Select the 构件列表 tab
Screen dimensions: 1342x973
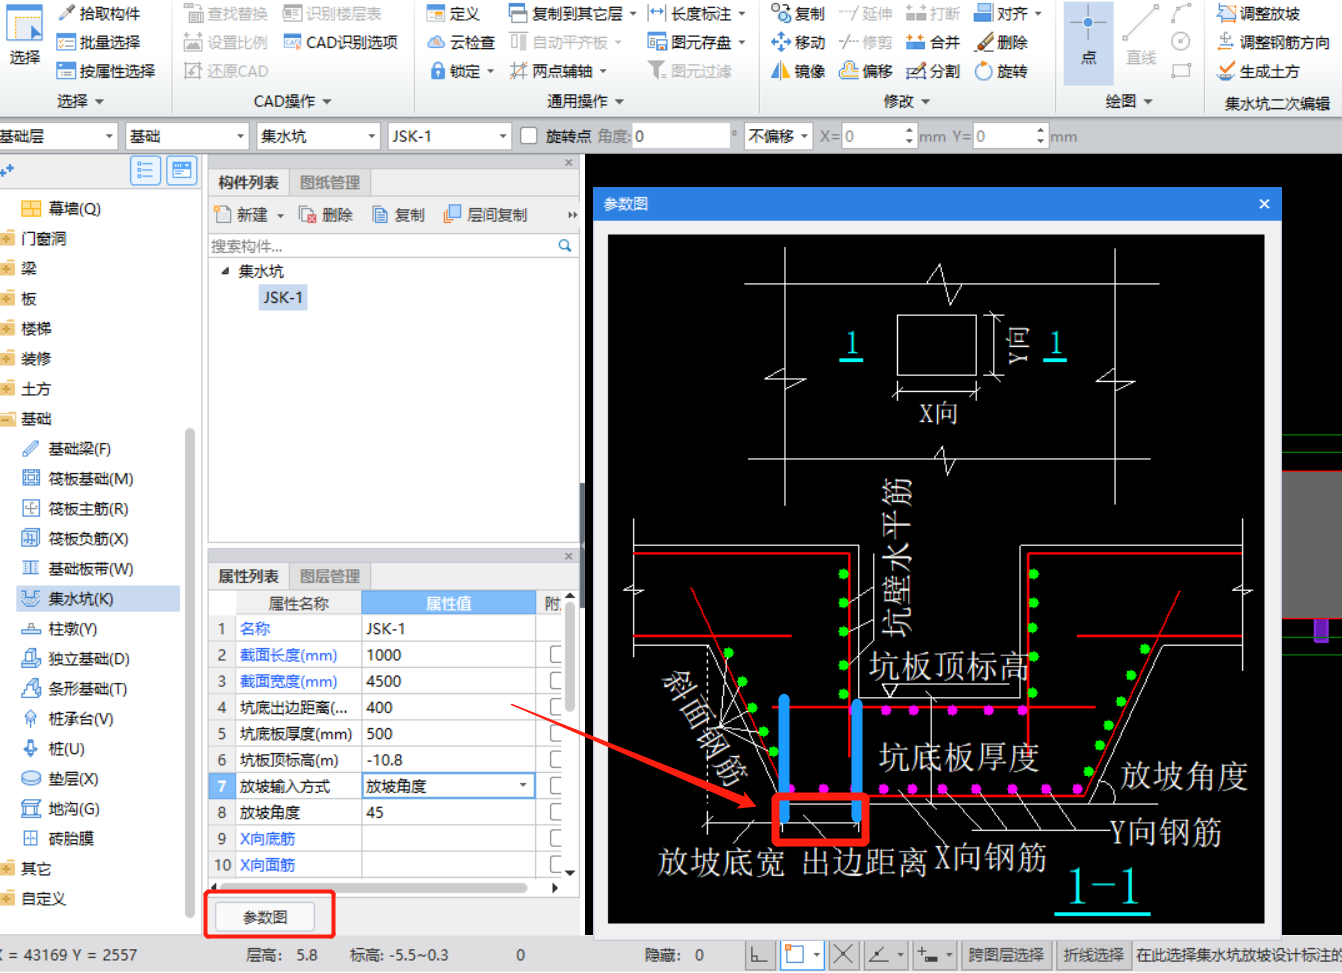click(x=249, y=182)
